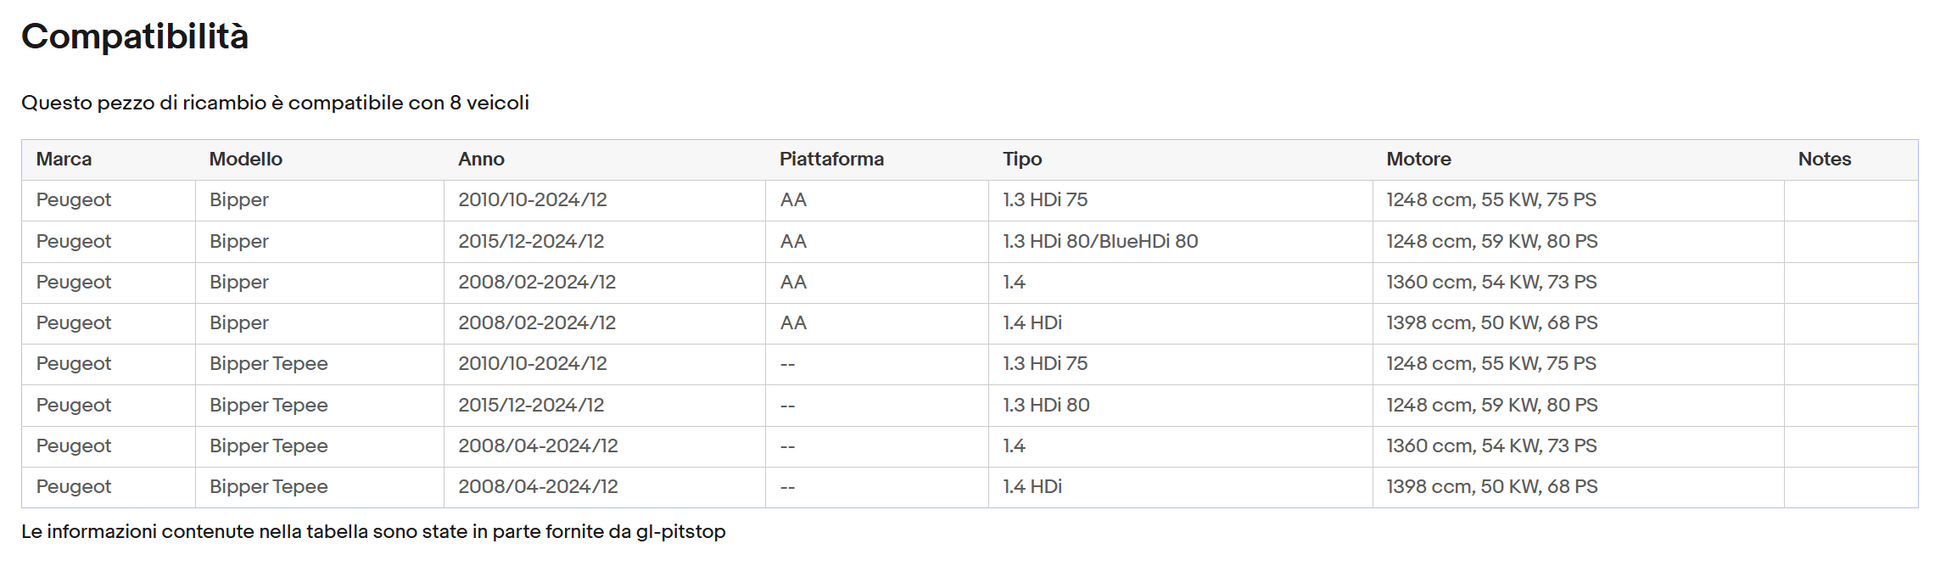Select the Anno column header
This screenshot has height=566, width=1946.
[481, 159]
